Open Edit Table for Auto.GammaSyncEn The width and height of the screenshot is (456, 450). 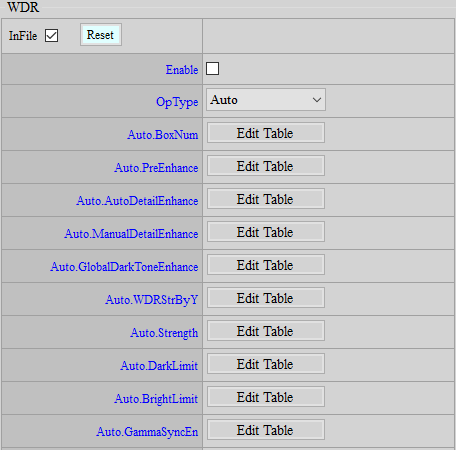[266, 430]
